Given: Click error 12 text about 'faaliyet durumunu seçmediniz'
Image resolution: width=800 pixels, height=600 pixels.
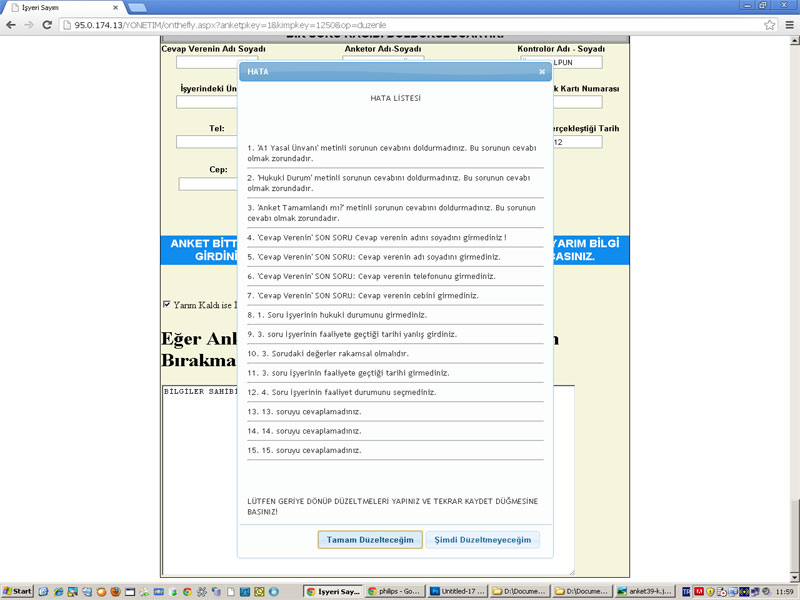Looking at the screenshot, I should coord(342,392).
